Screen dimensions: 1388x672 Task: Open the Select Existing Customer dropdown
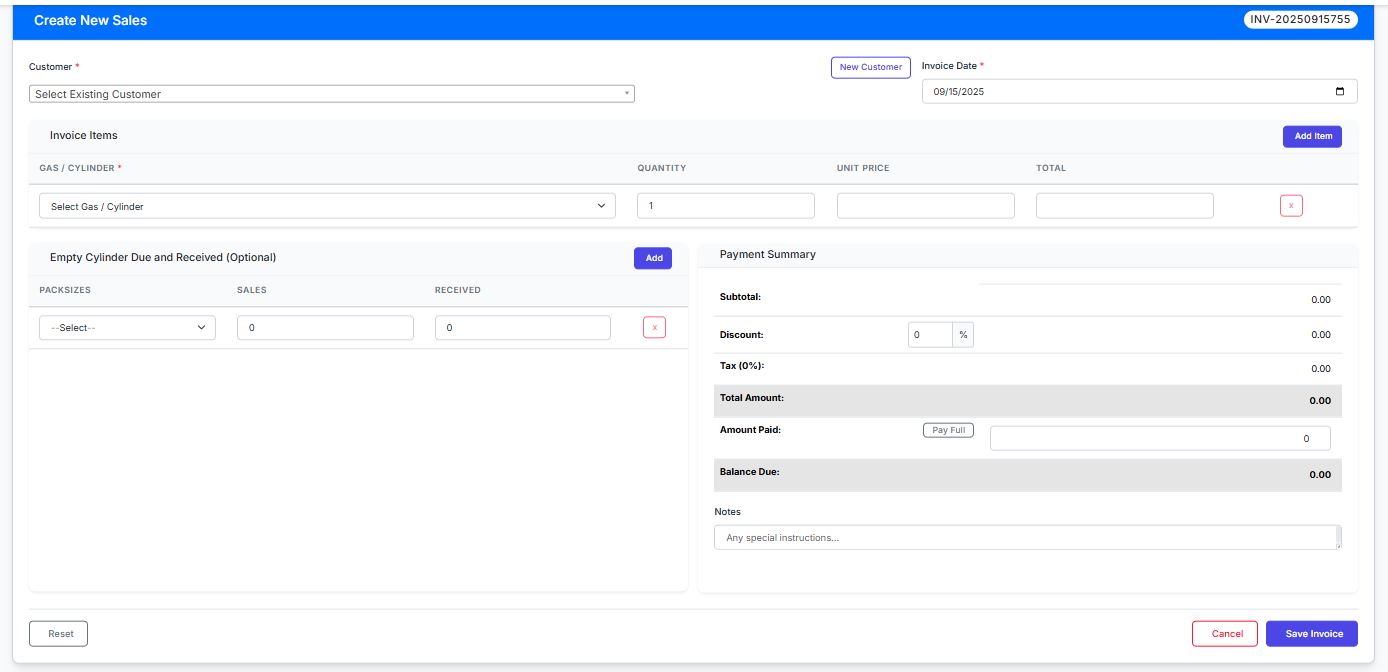click(x=331, y=94)
